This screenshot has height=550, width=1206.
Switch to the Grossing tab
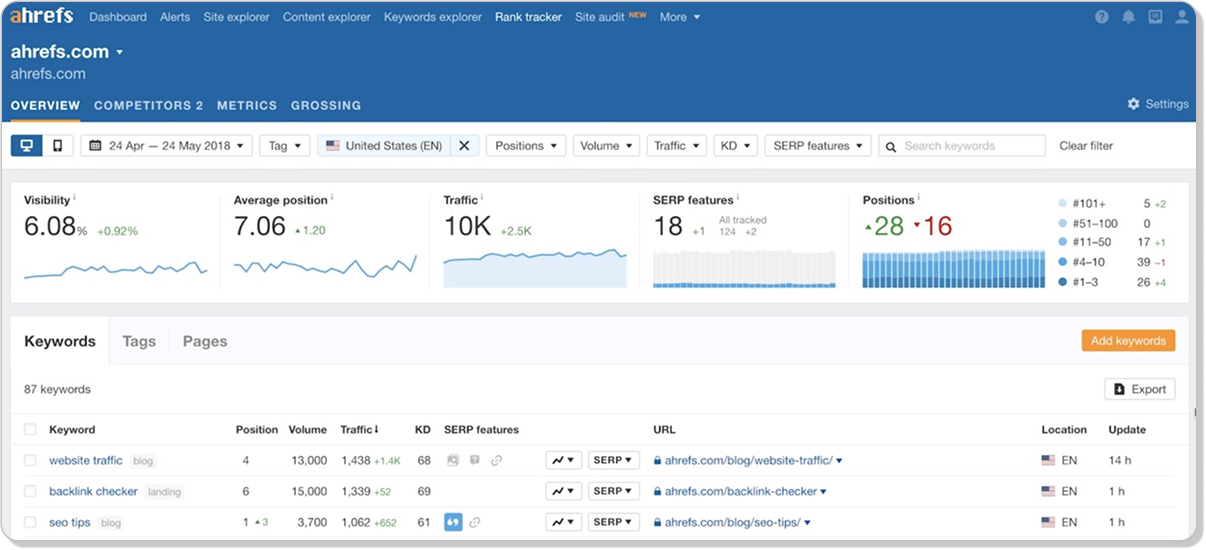(x=326, y=105)
